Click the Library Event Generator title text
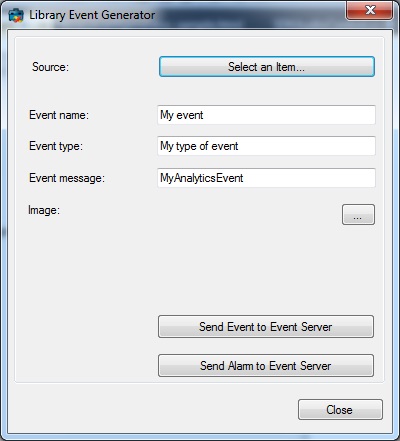The width and height of the screenshot is (400, 441). 92,15
